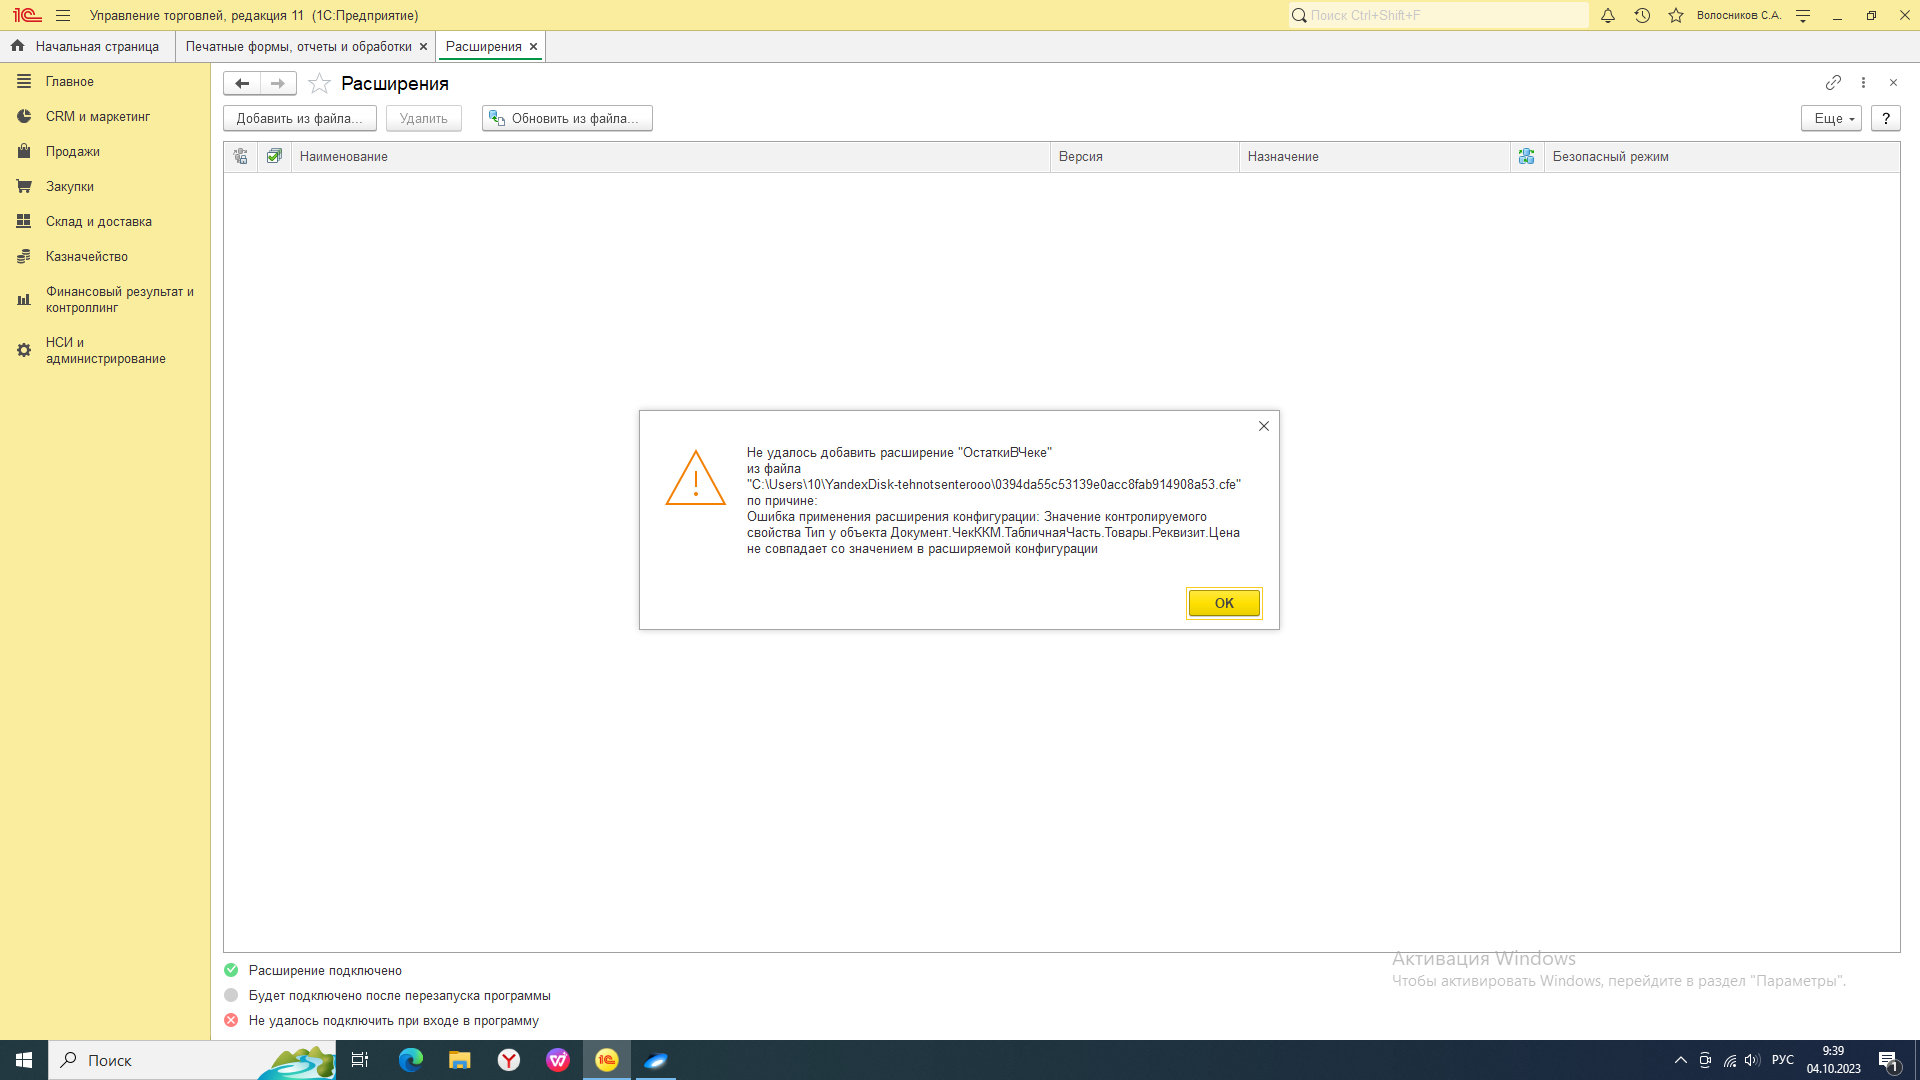Close the Печатные формы tab
This screenshot has width=1920, height=1080.
423,46
